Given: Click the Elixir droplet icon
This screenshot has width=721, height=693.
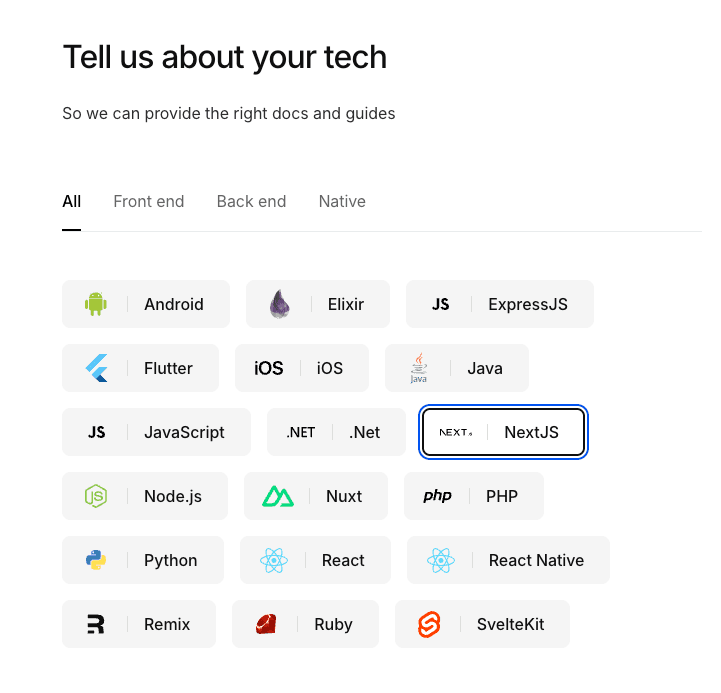Looking at the screenshot, I should coord(280,304).
